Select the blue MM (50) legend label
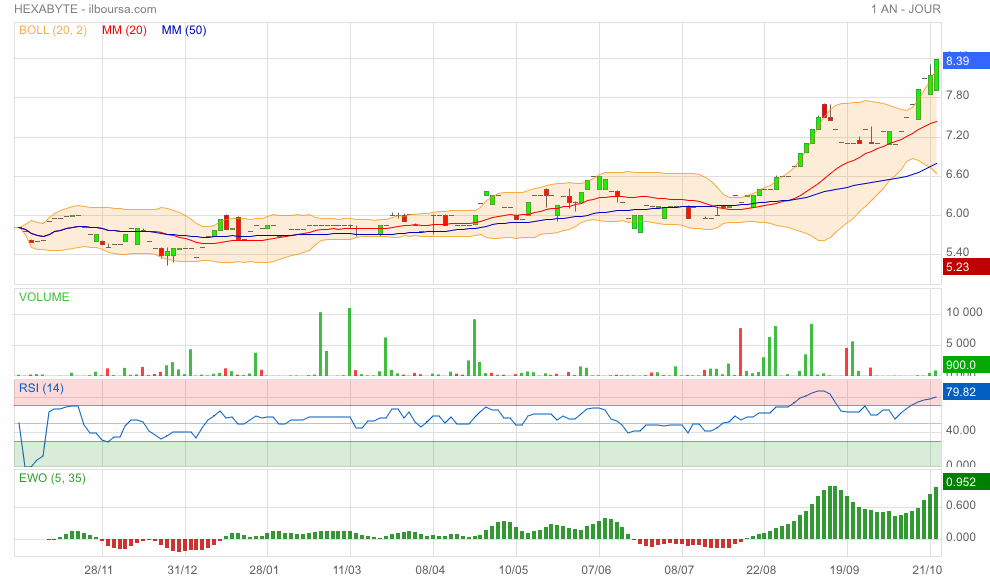The image size is (990, 580). point(184,30)
